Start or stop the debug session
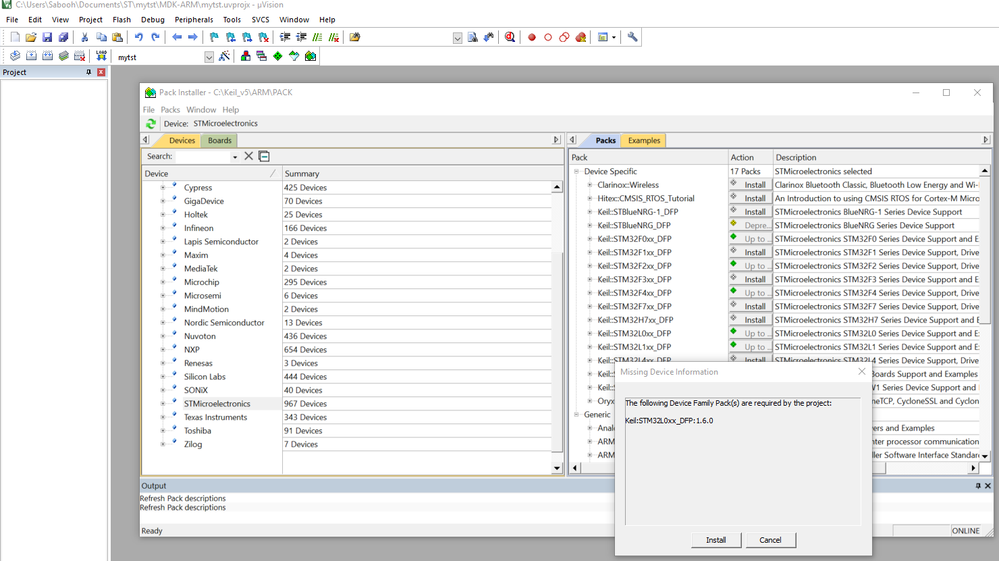This screenshot has width=999, height=561. click(510, 38)
